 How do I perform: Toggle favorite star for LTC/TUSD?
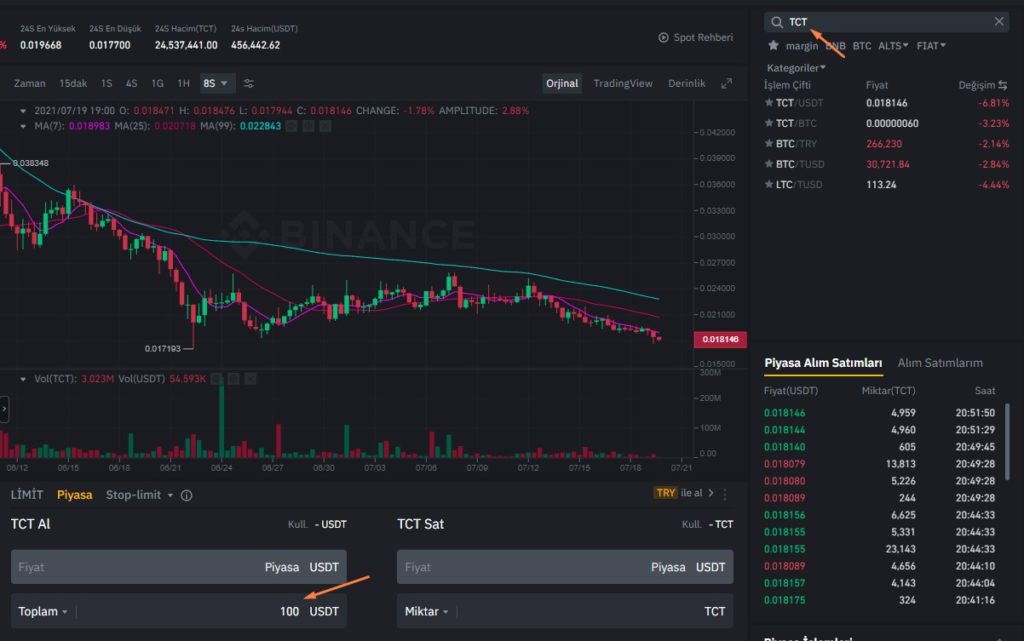pos(769,184)
